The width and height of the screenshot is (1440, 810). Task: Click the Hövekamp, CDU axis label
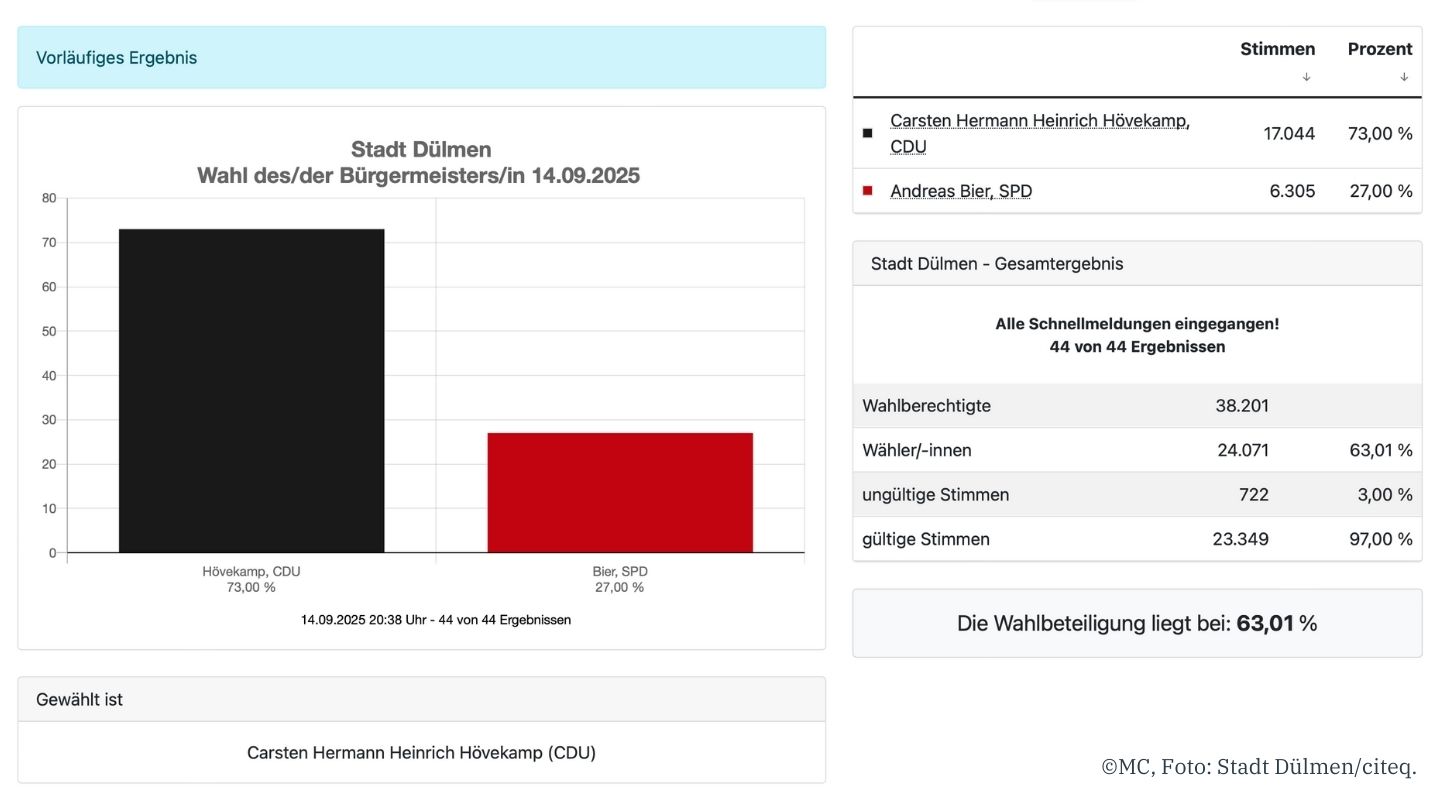tap(251, 572)
